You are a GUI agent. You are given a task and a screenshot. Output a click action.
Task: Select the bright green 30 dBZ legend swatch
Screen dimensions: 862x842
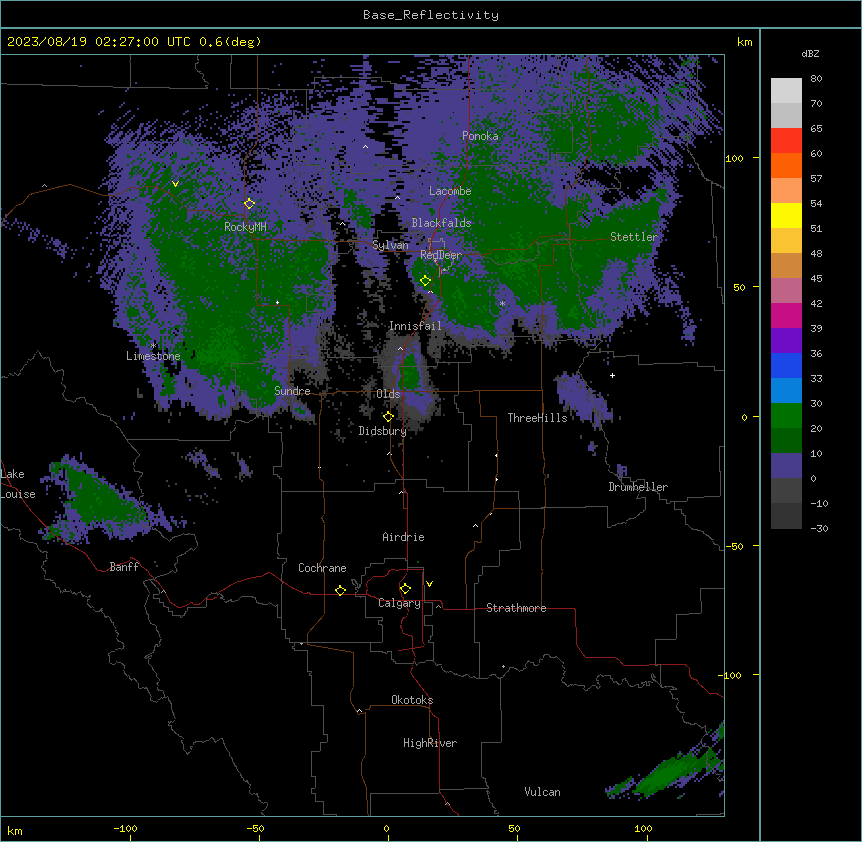786,416
